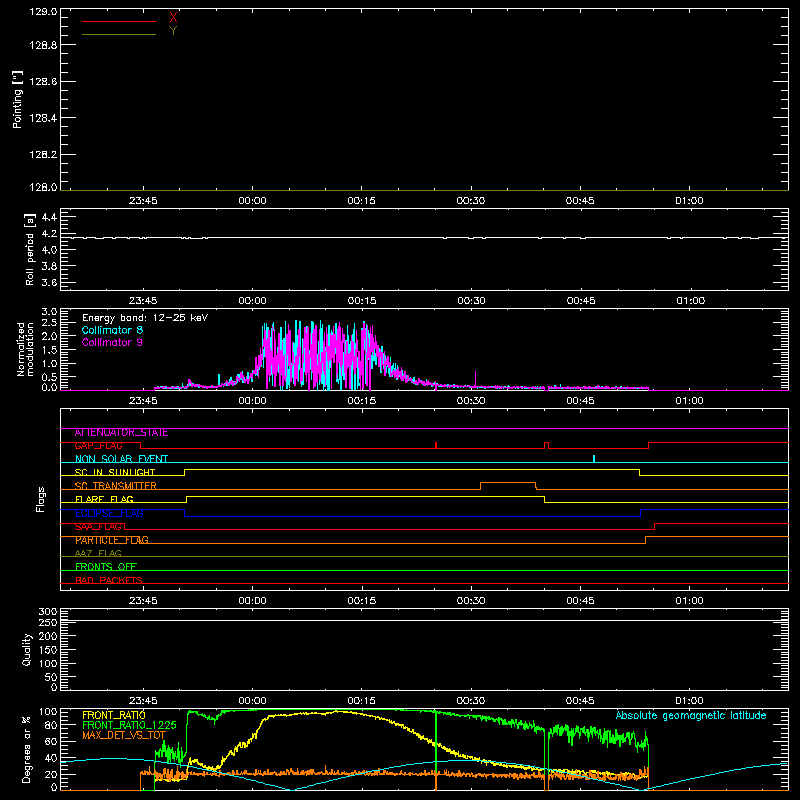This screenshot has width=800, height=800.
Task: Click the yellow FRONT_RATIO legend label
Action: (x=114, y=715)
